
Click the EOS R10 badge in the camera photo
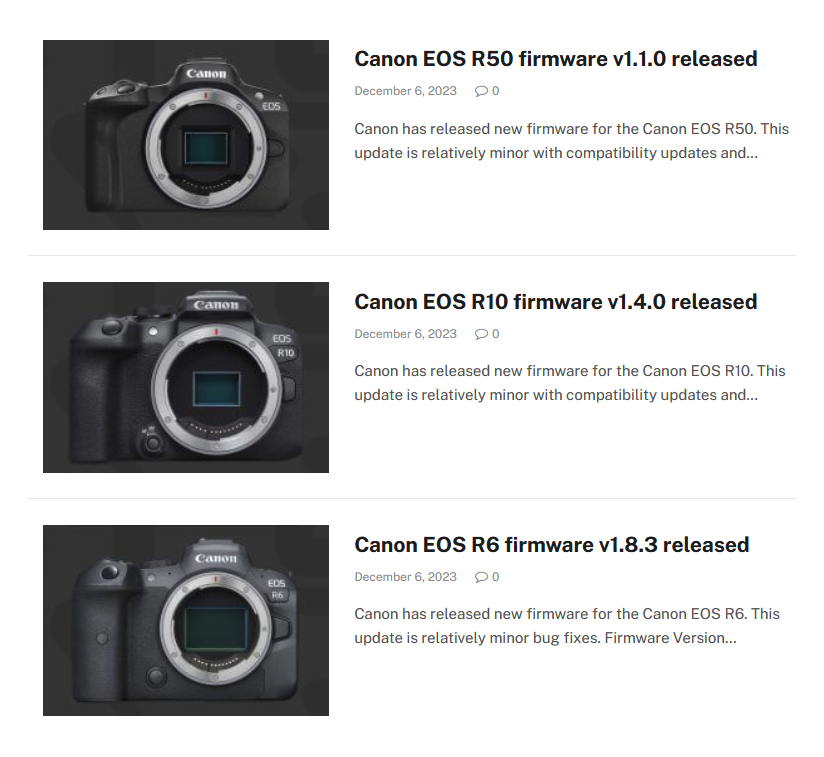pyautogui.click(x=284, y=346)
